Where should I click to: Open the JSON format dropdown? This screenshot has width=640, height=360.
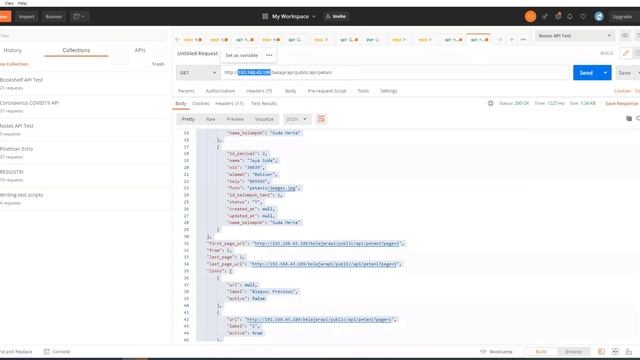click(296, 119)
